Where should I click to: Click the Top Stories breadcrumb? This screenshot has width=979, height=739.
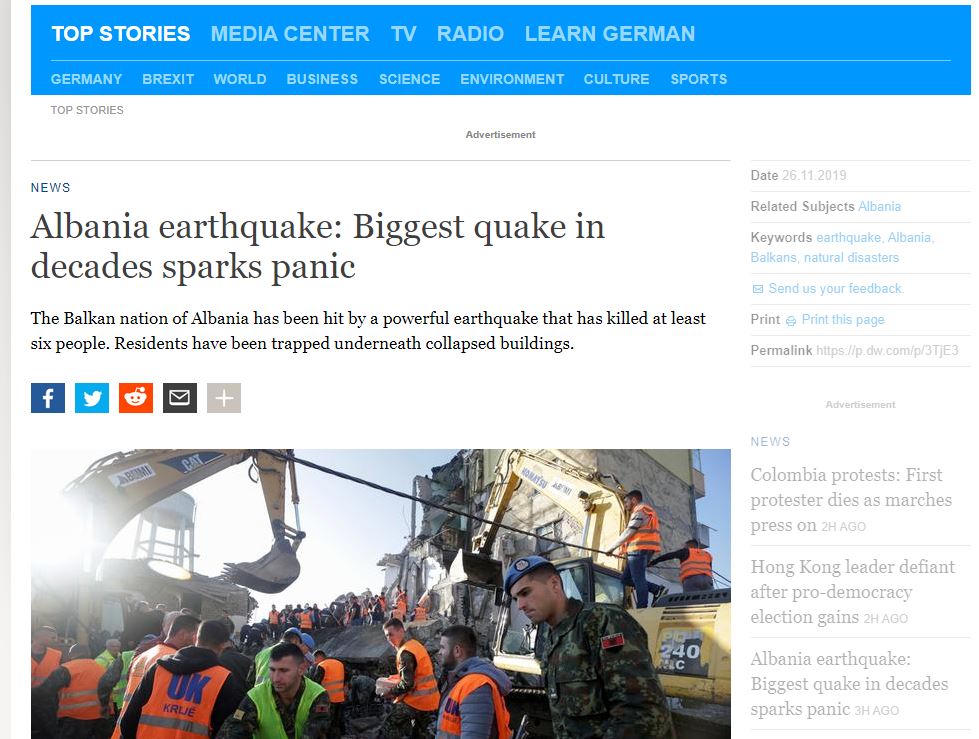click(x=87, y=110)
